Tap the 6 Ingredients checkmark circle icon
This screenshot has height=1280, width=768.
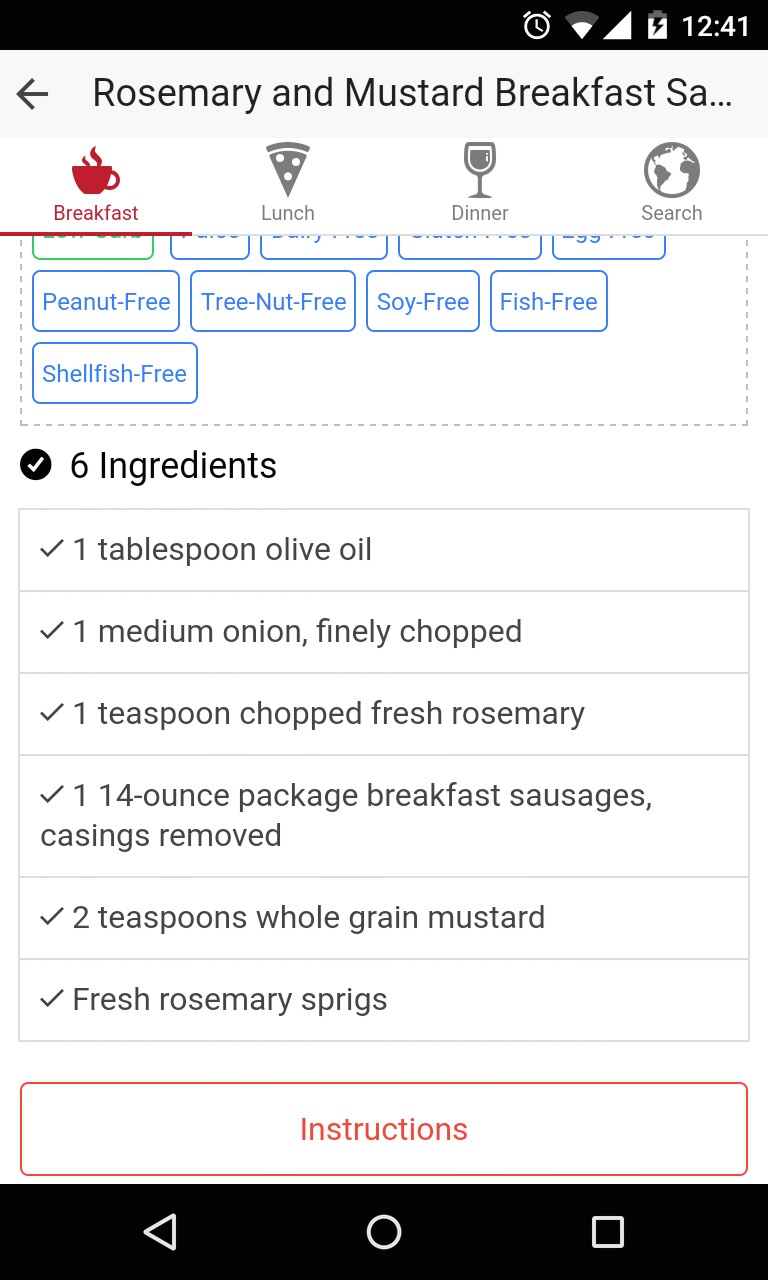click(x=36, y=465)
